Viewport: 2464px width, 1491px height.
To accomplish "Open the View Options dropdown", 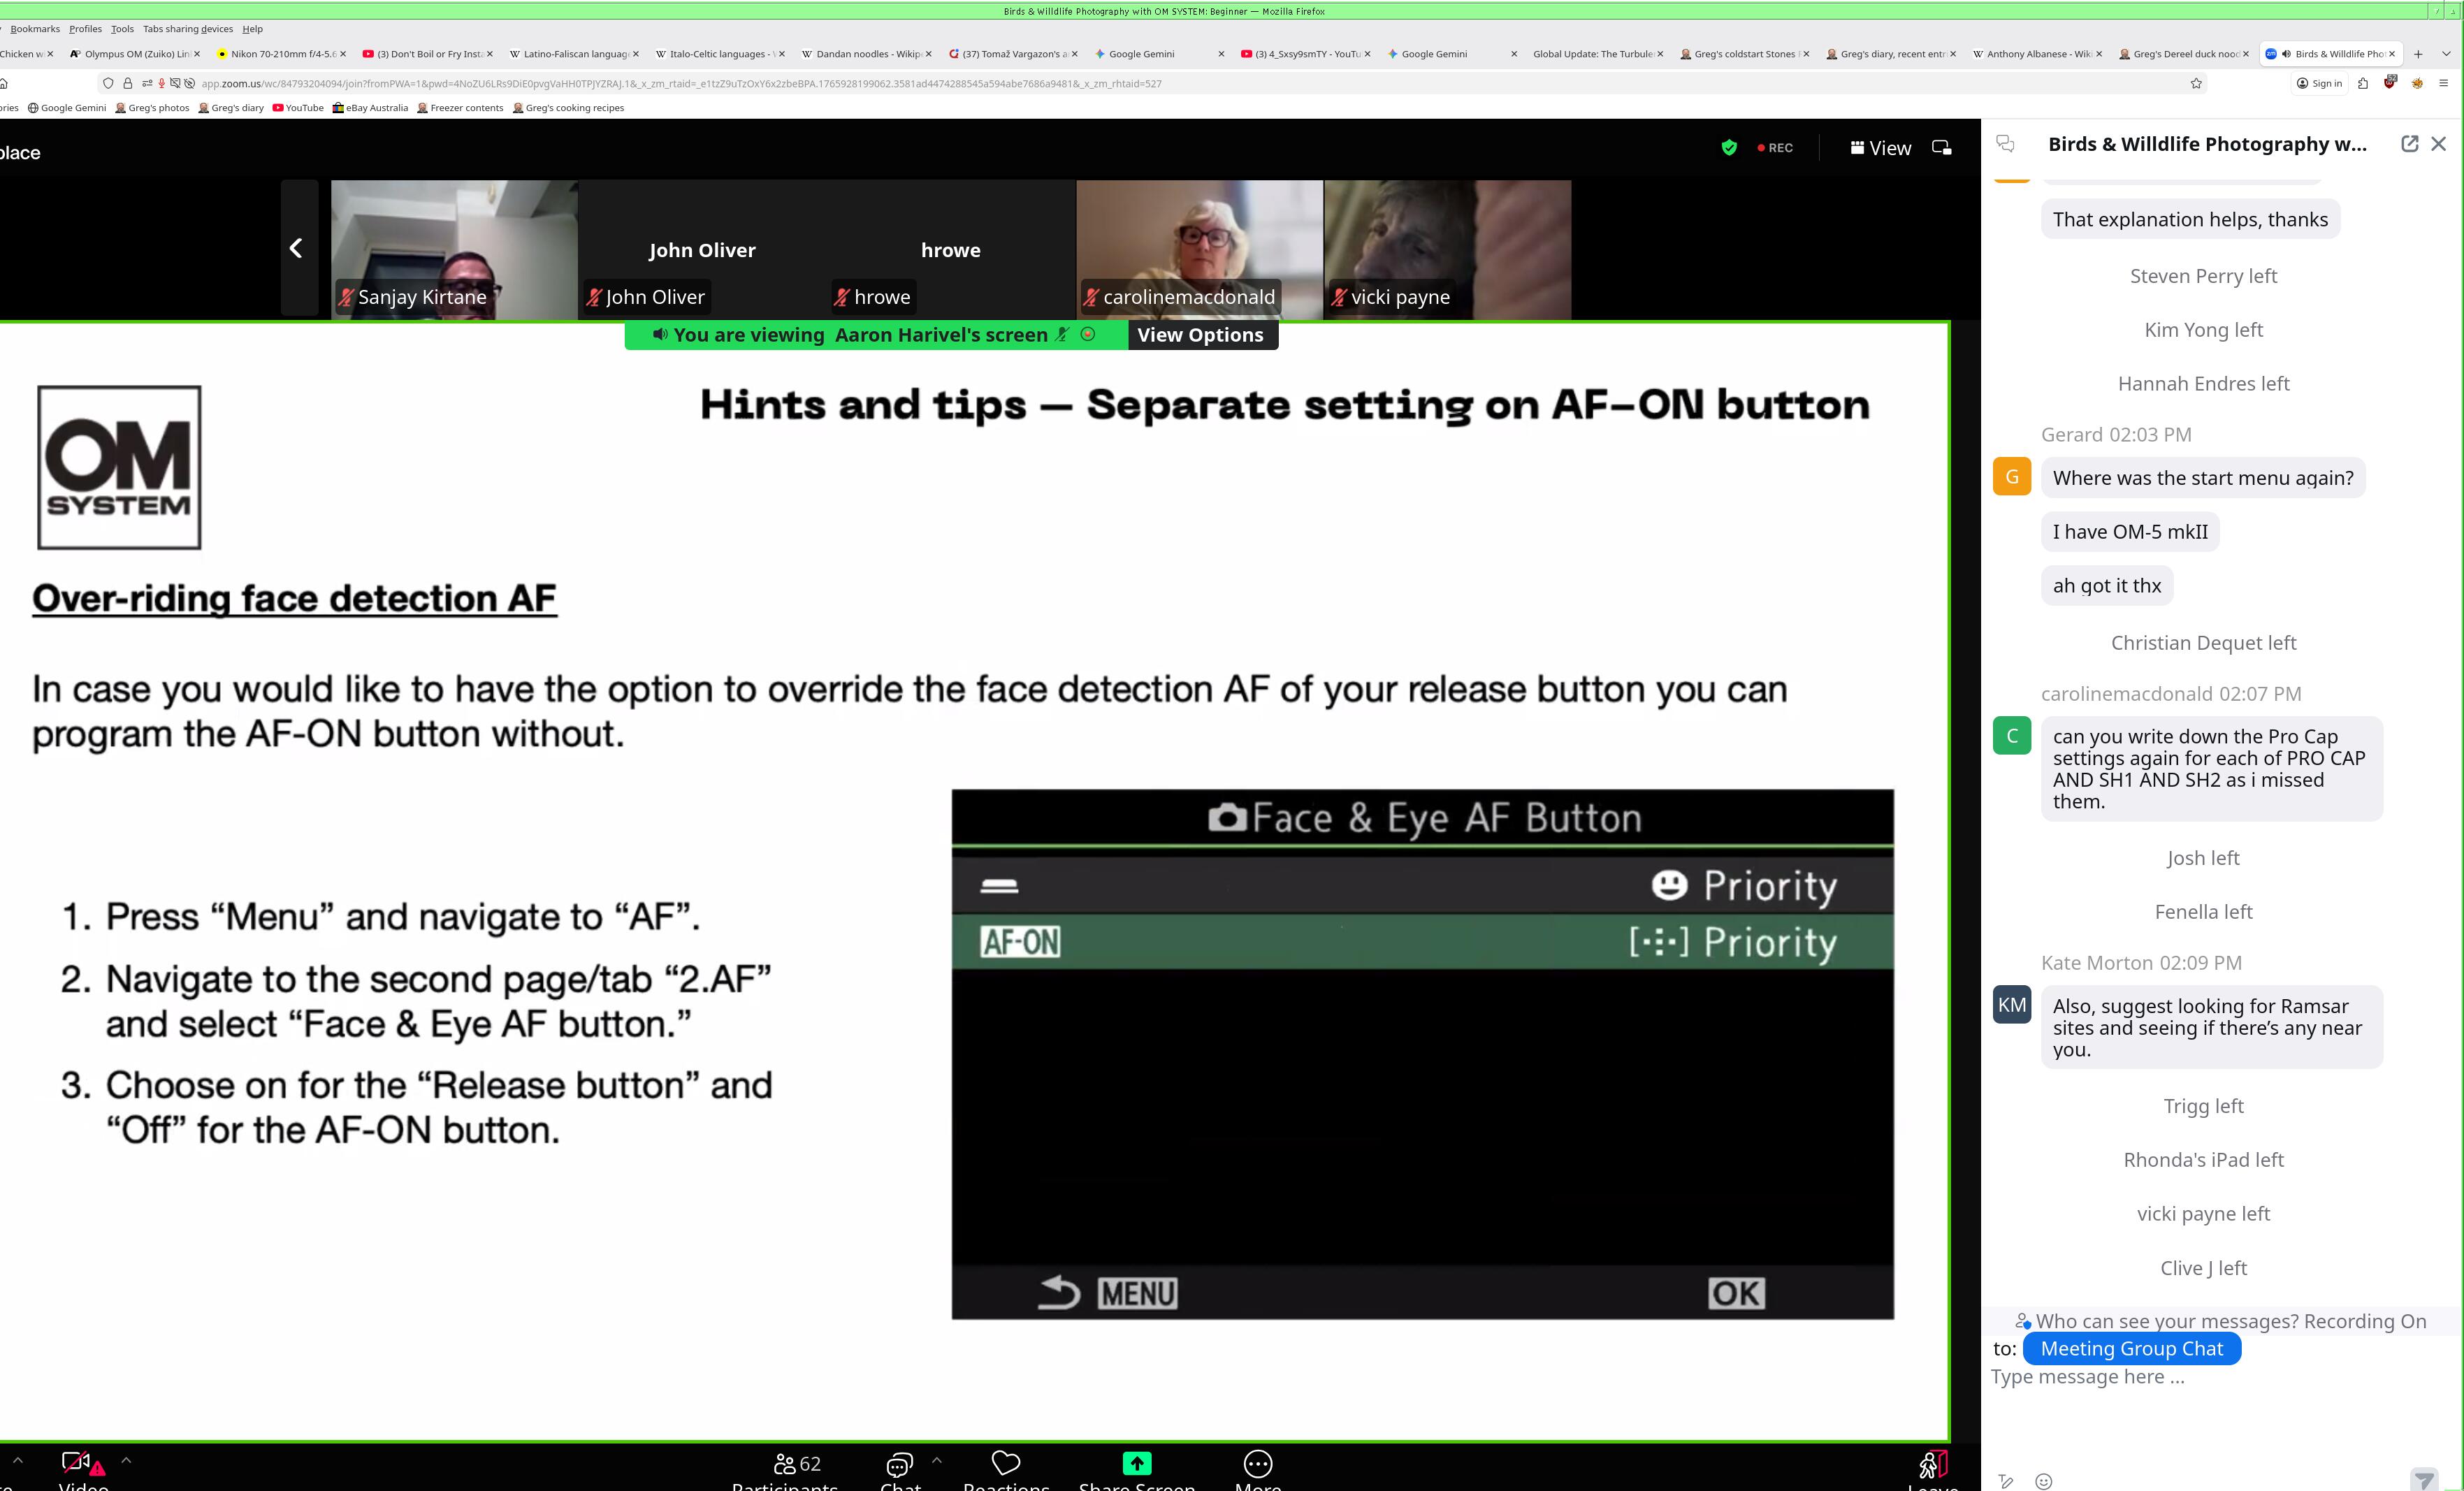I will point(1200,335).
